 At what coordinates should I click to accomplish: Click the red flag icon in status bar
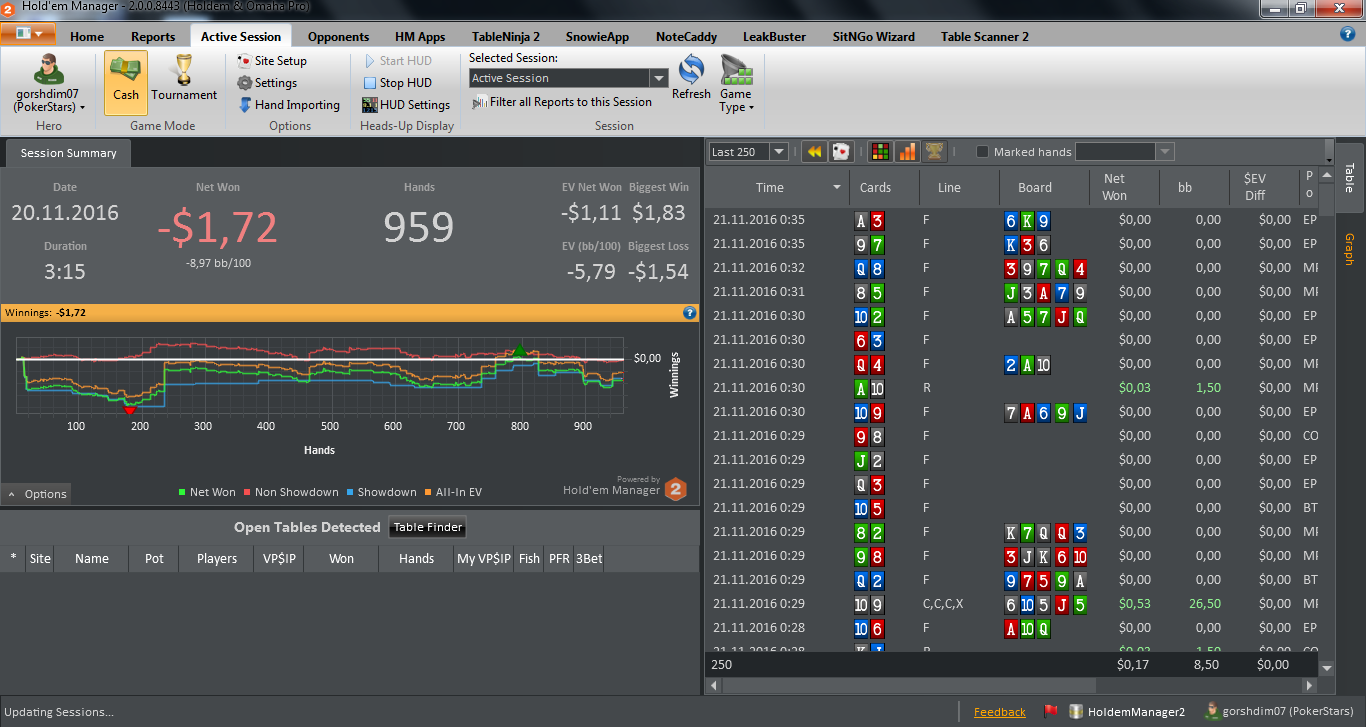point(1051,712)
